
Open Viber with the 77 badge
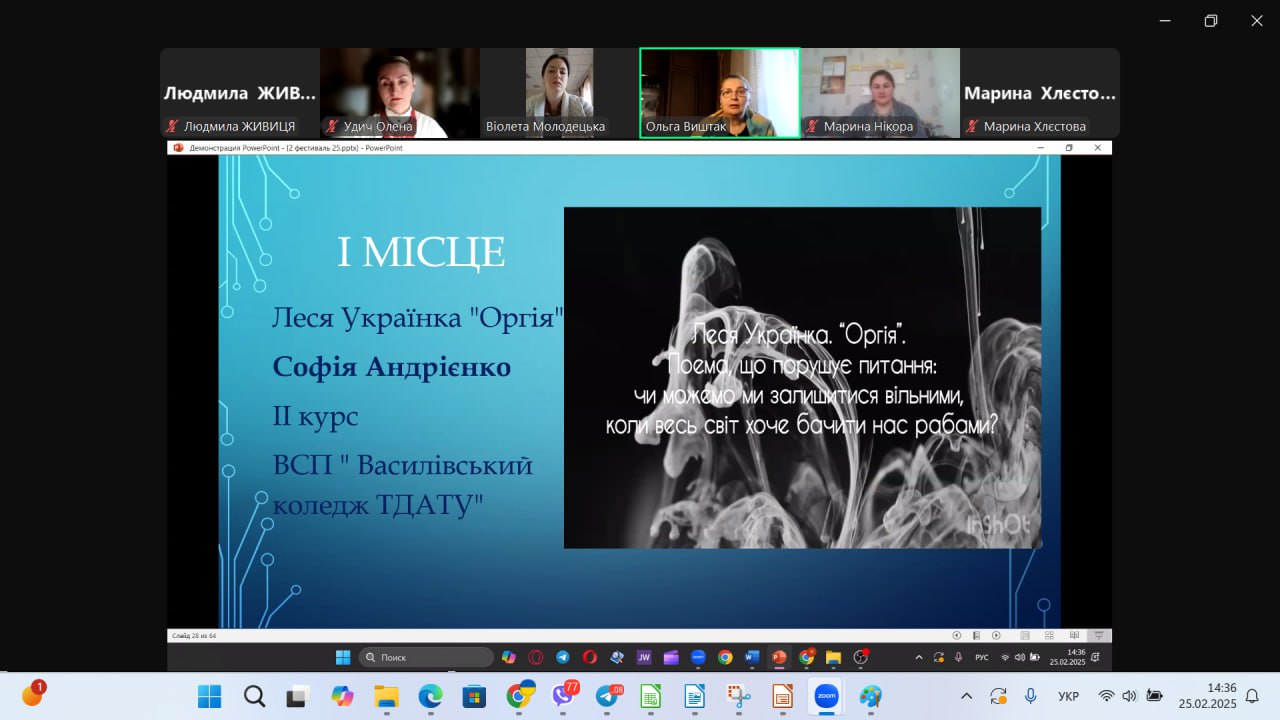(x=564, y=696)
